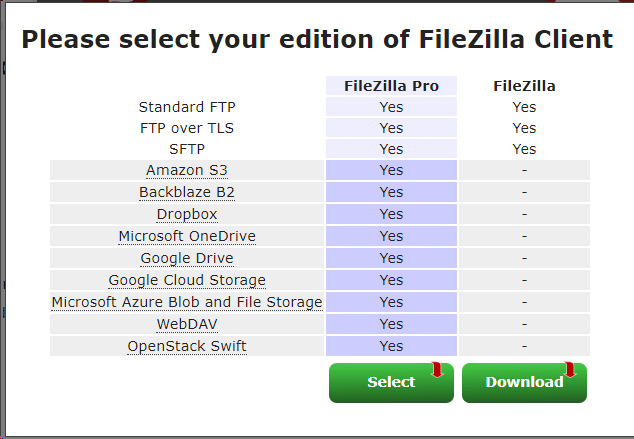Click the SFTP row label
This screenshot has width=634, height=439.
187,149
